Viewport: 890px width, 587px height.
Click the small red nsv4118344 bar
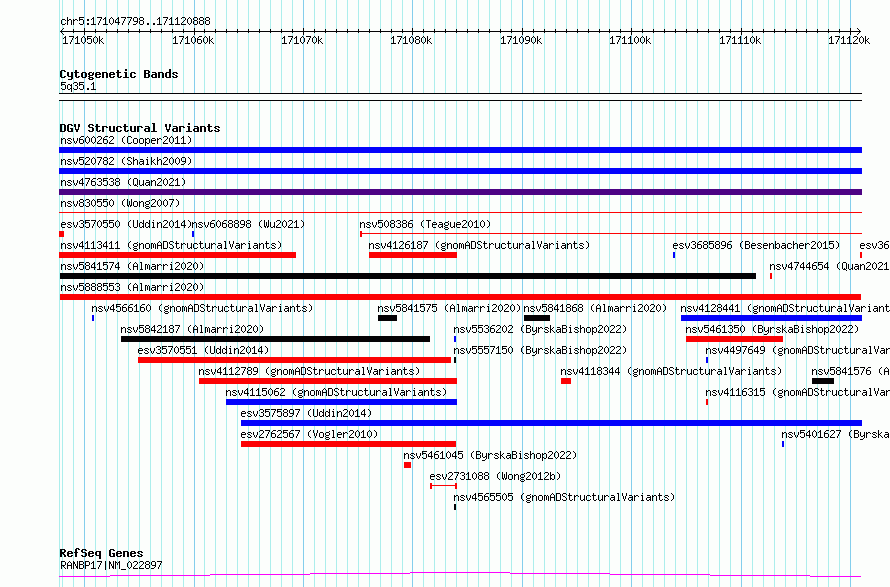tap(566, 381)
